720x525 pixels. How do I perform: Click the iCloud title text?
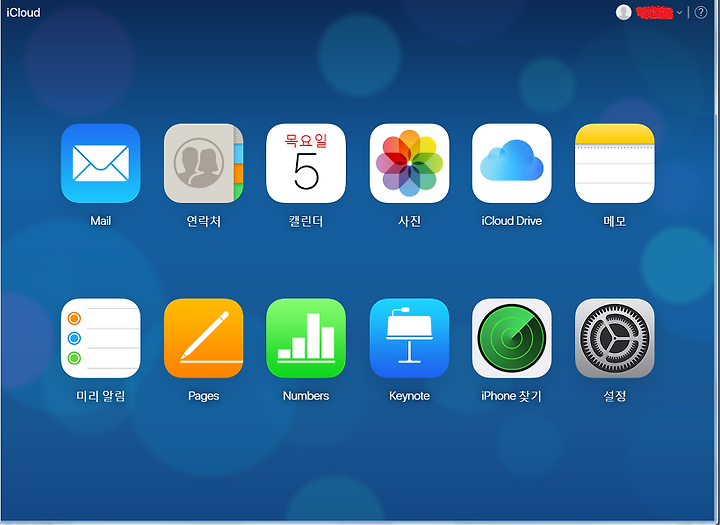coord(23,12)
